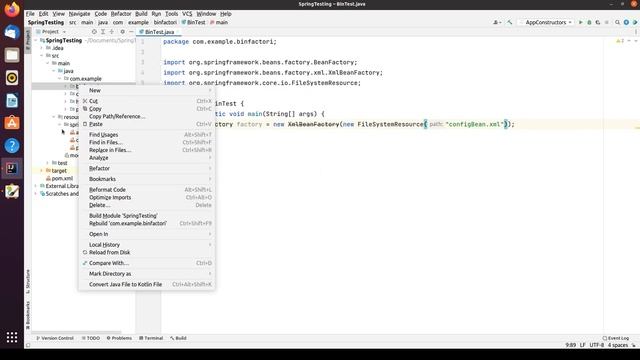
Task: Open the Event Log button
Action: [616, 338]
